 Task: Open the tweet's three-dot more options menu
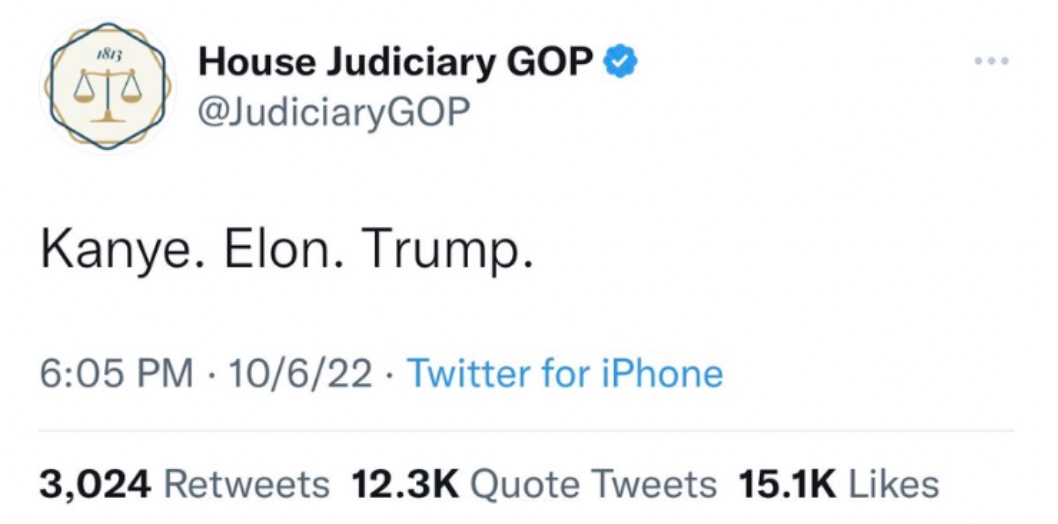[991, 61]
